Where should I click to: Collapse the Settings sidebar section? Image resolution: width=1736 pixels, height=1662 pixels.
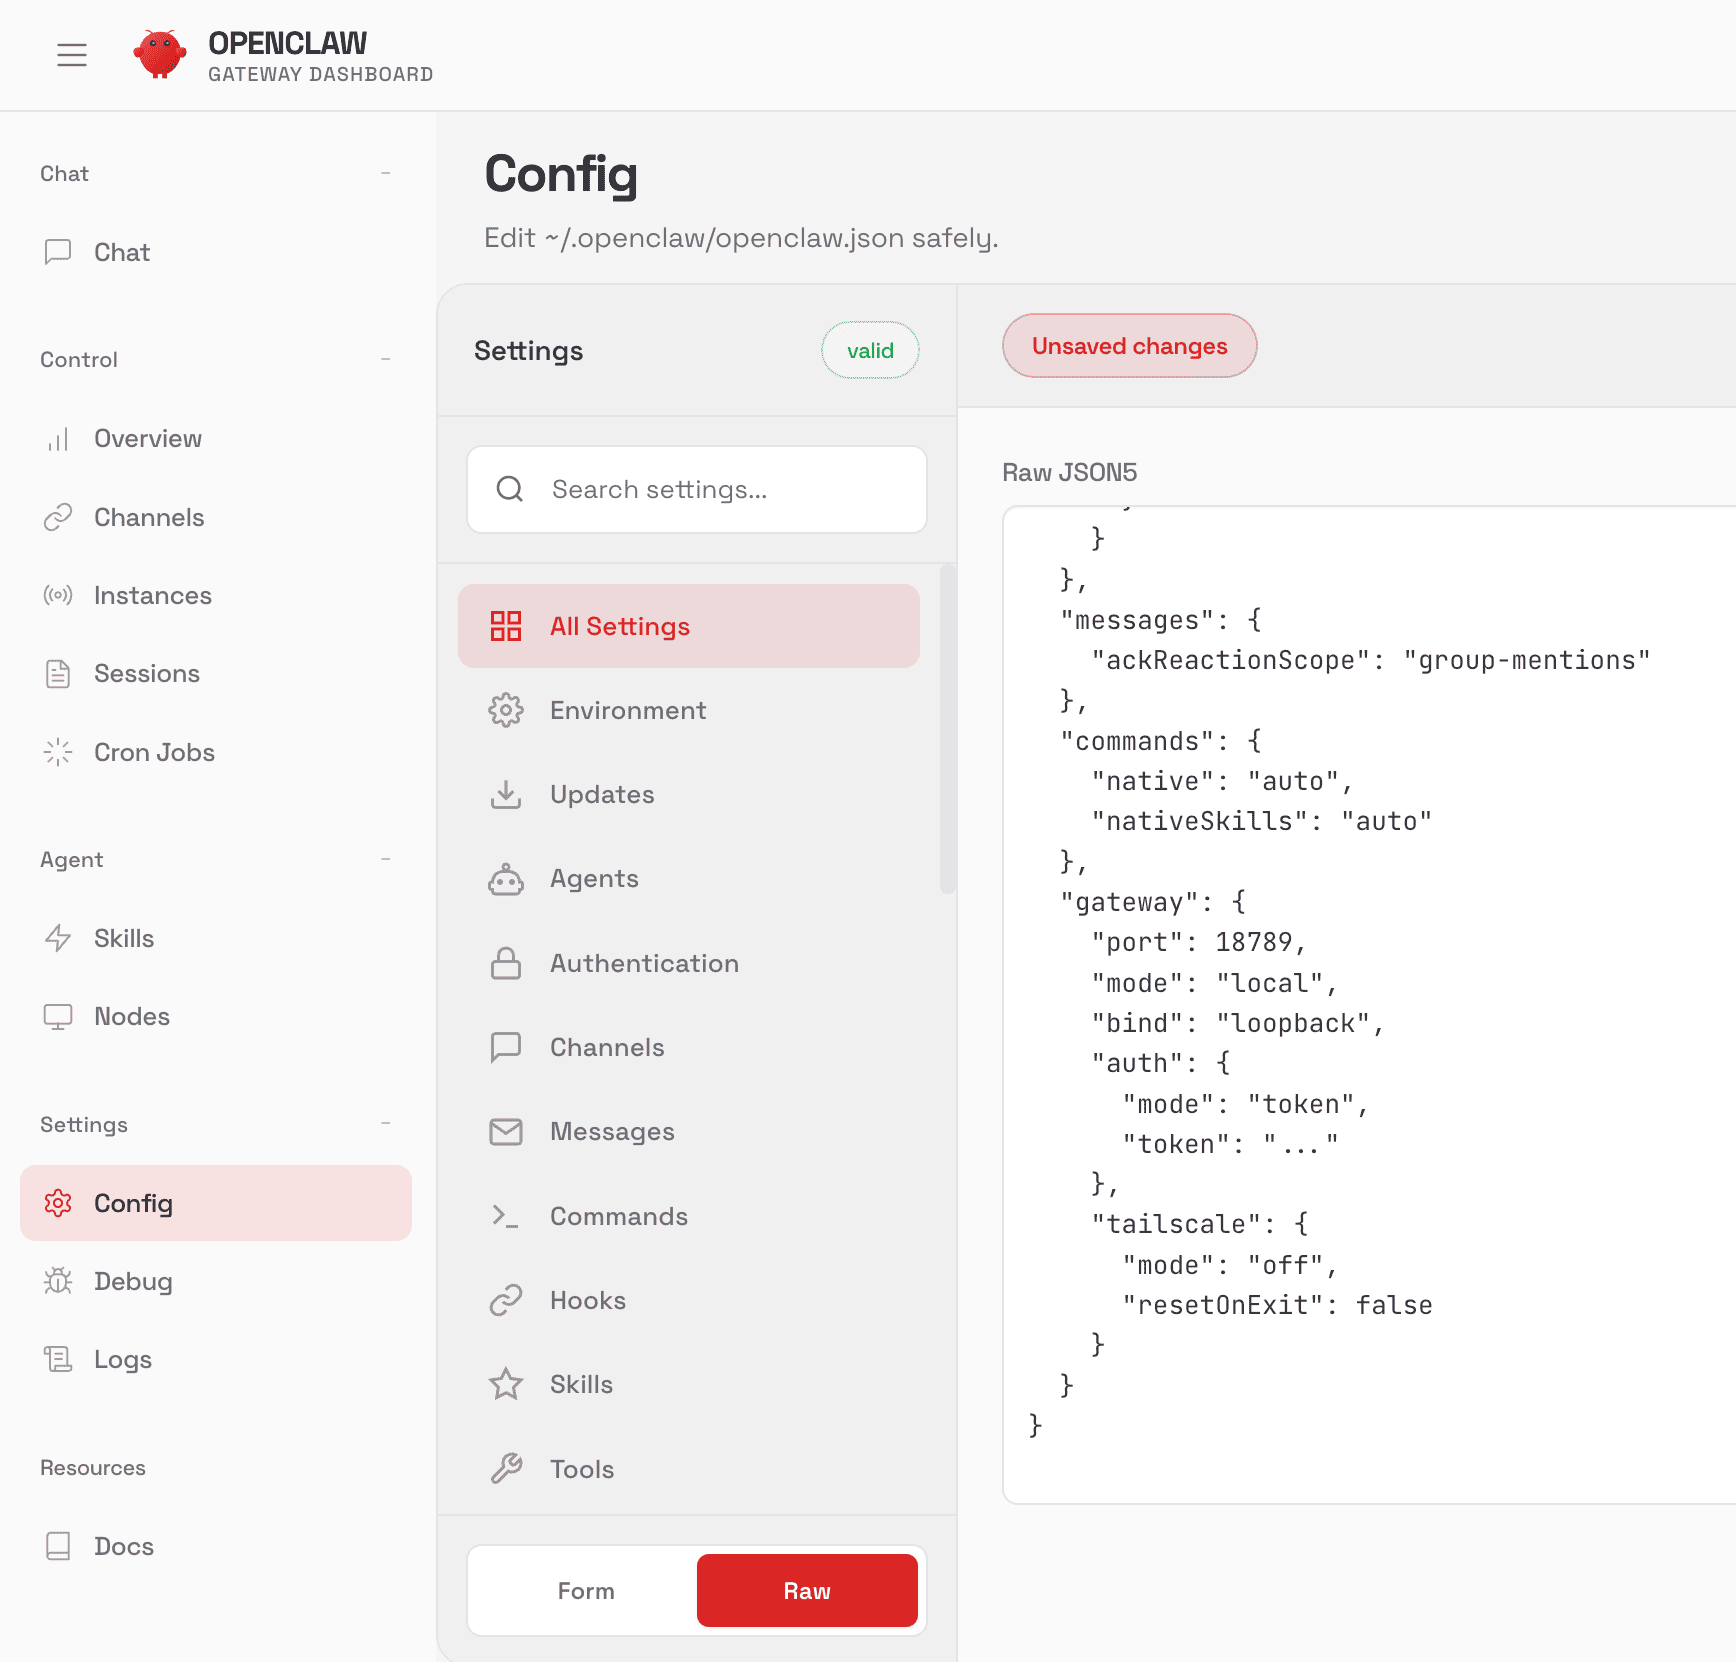[x=385, y=1125]
